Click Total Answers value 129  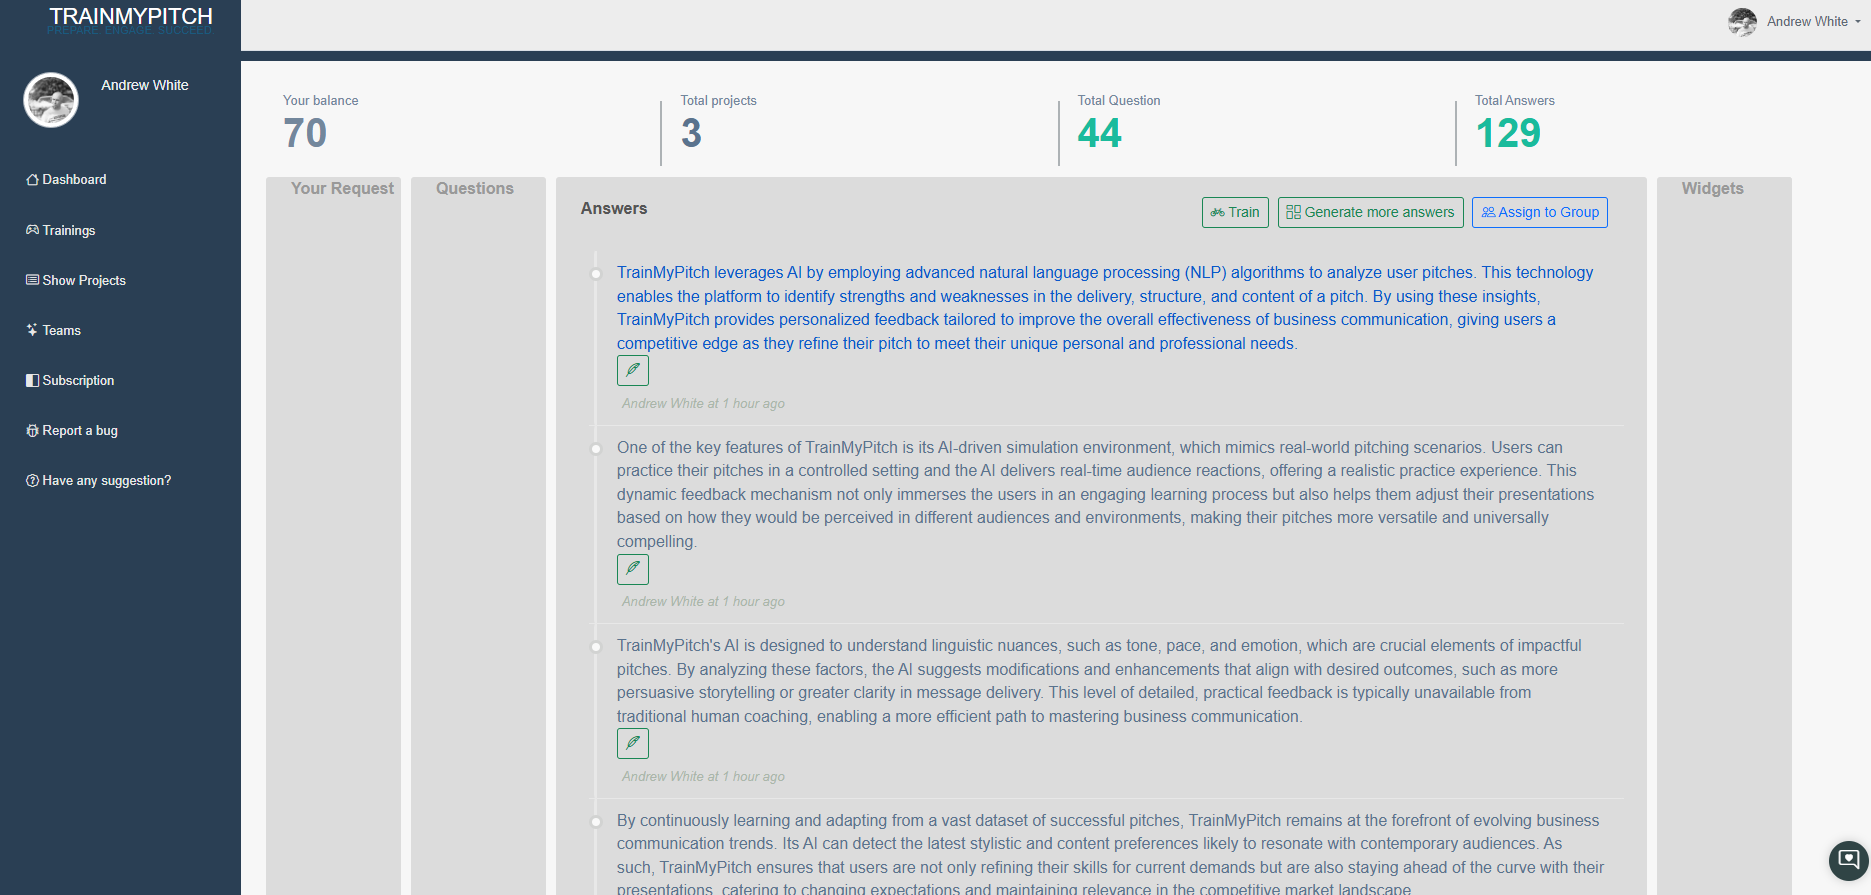point(1508,133)
